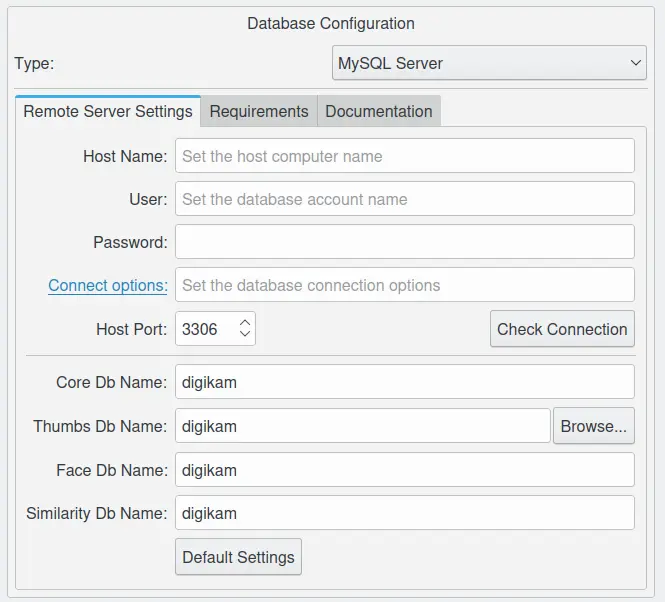Select the Thumbs Db Name field

(362, 426)
